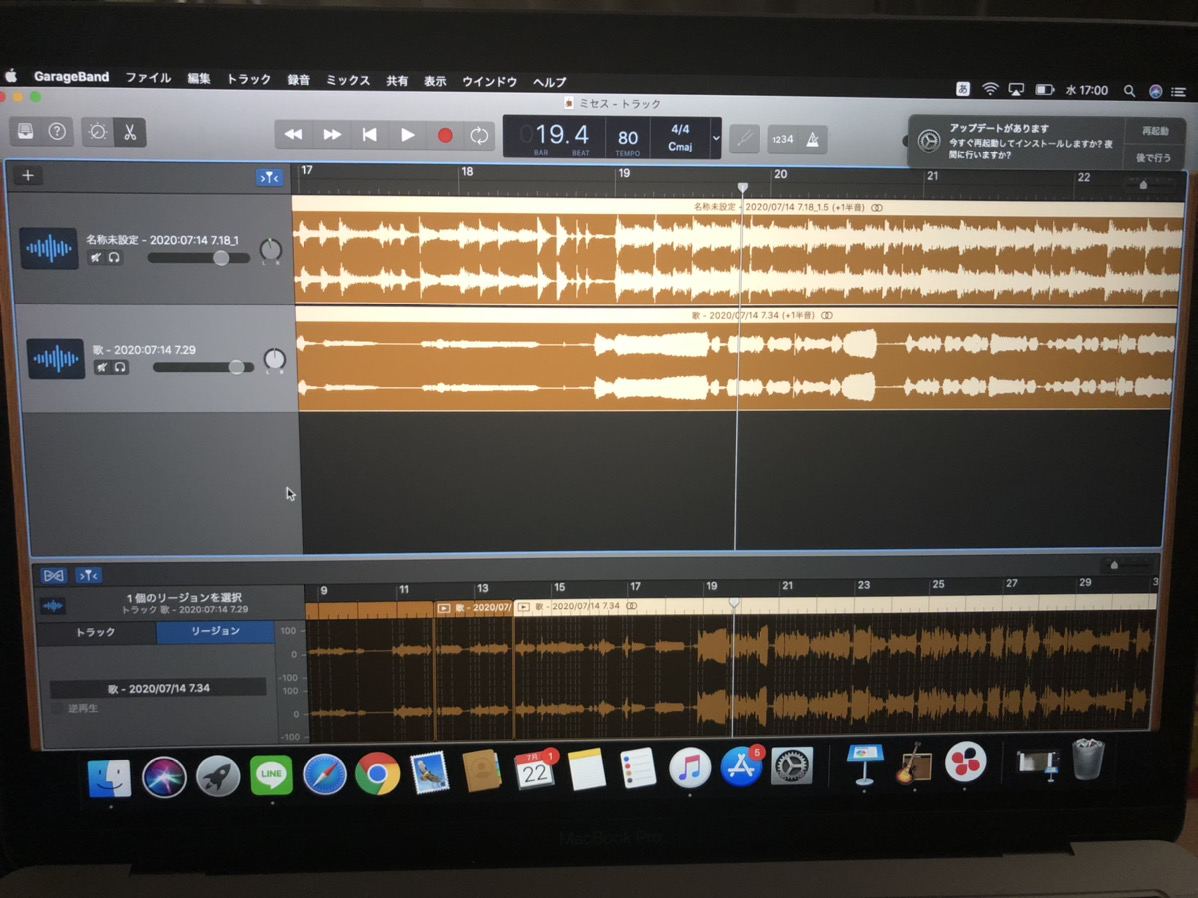Open the ミックス menu
This screenshot has width=1198, height=898.
(x=348, y=80)
